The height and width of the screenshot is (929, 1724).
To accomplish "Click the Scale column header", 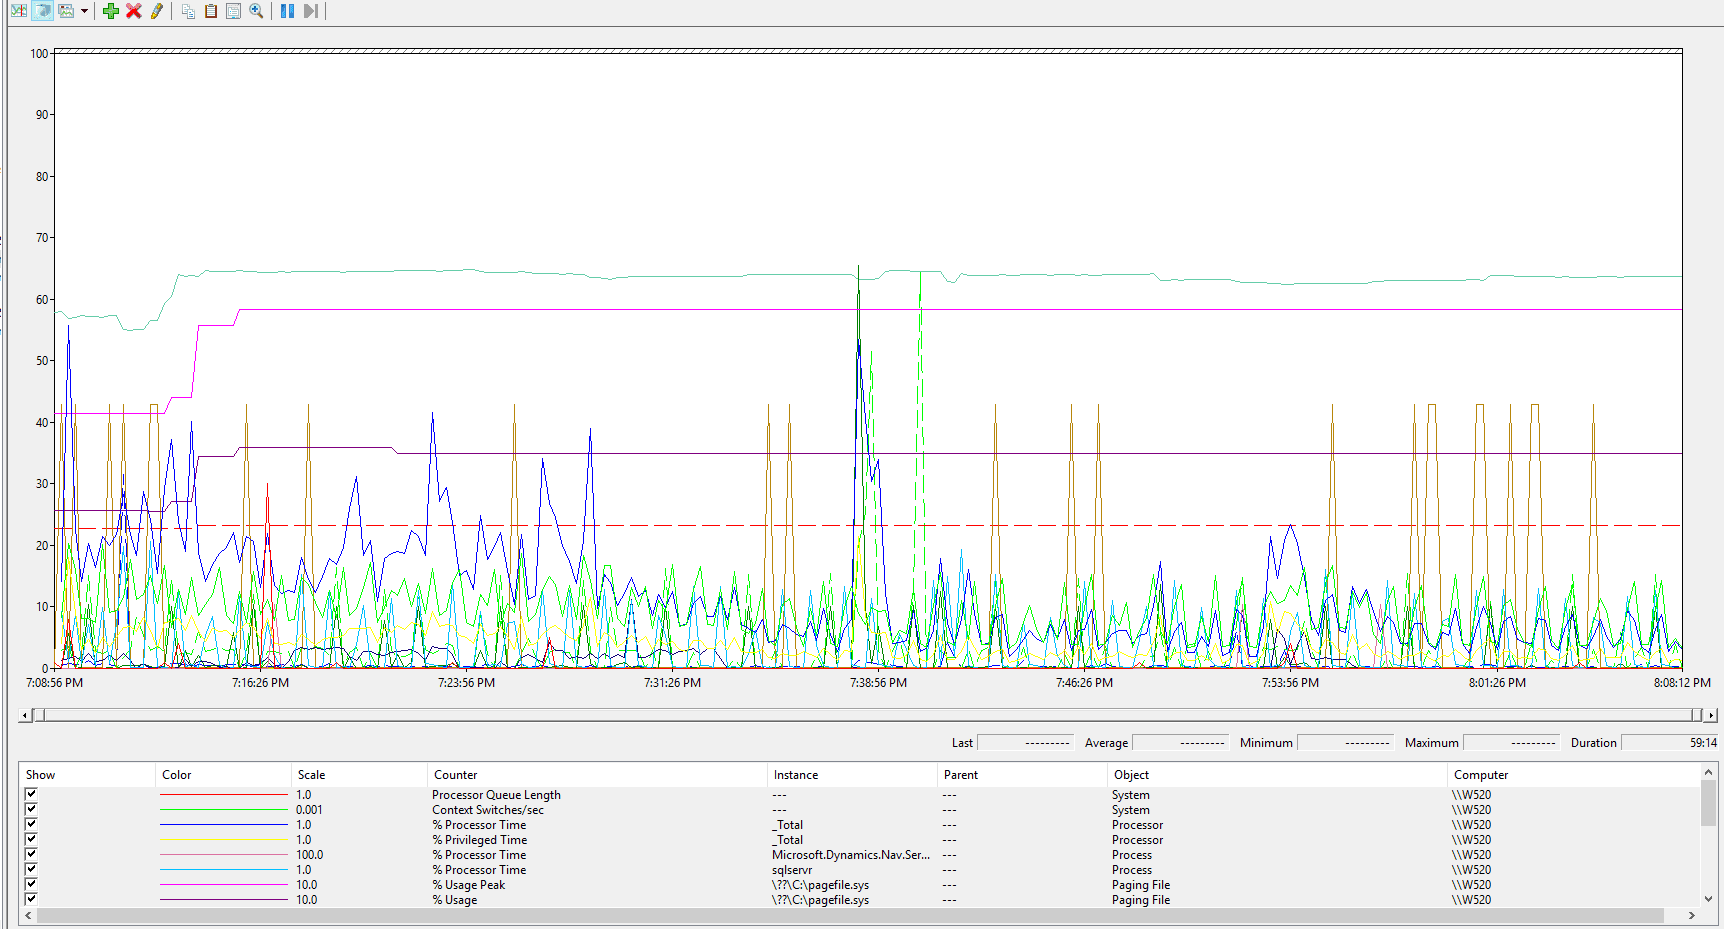I will point(359,775).
